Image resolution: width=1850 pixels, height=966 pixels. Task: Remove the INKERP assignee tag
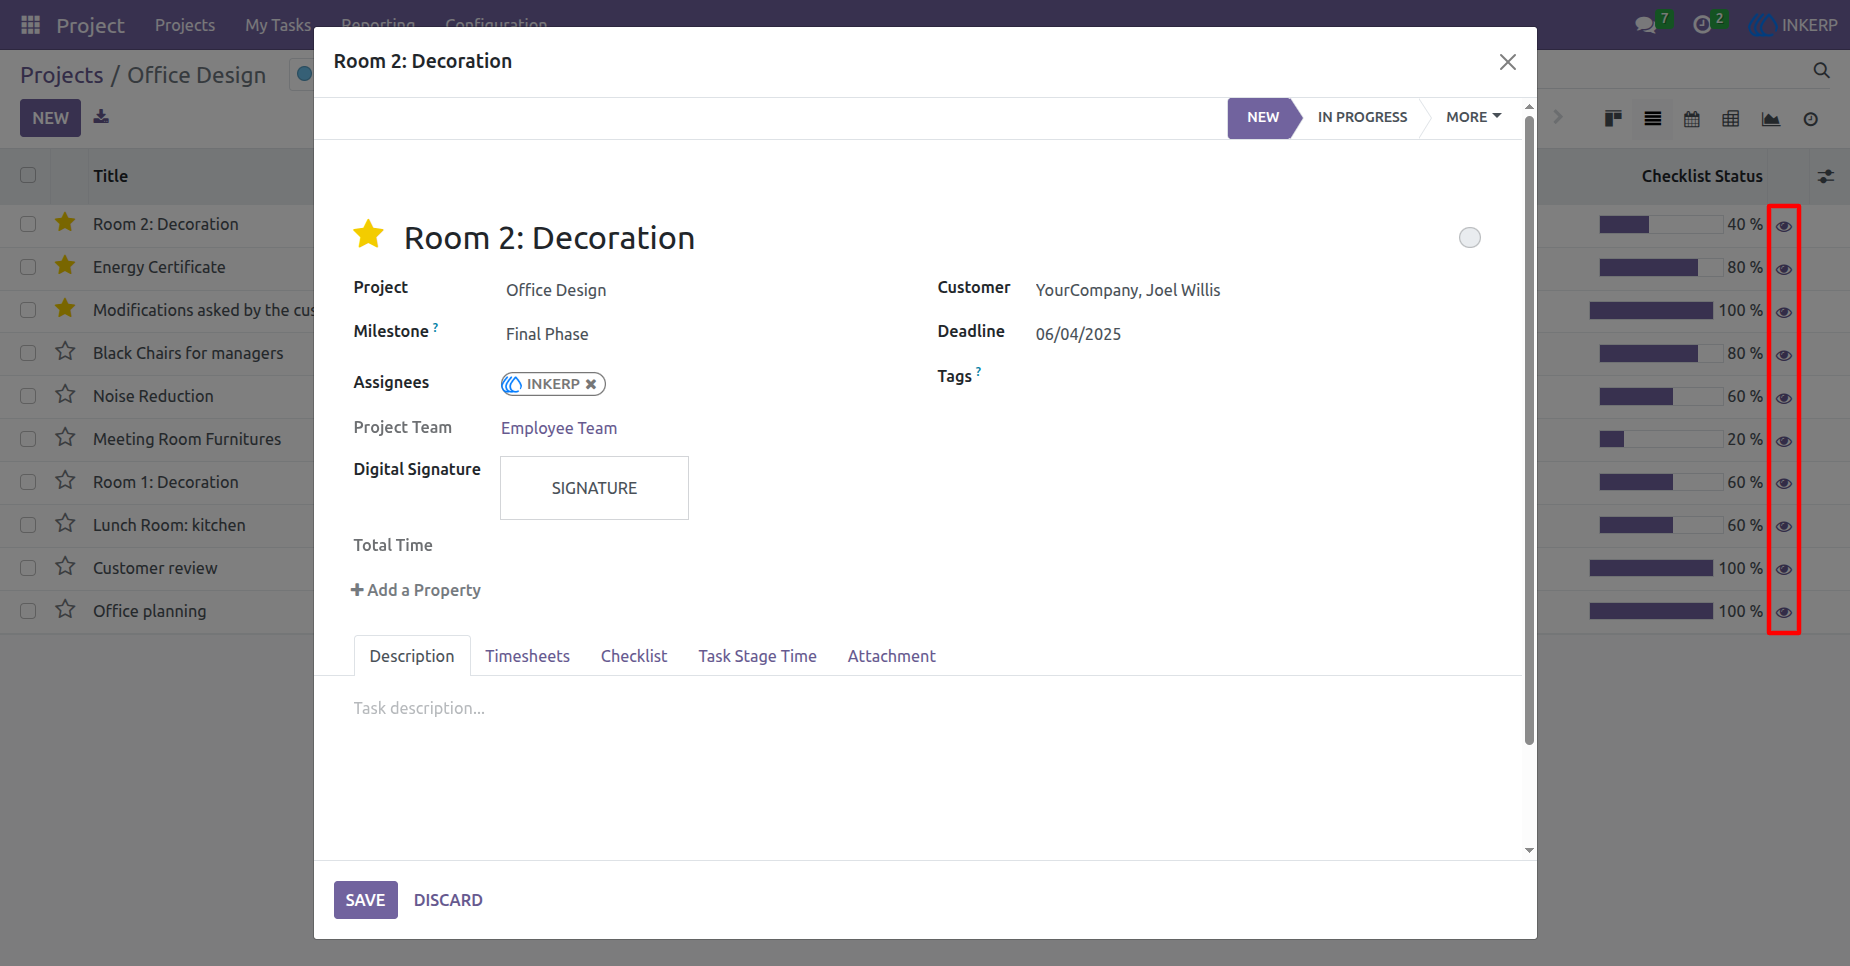[x=591, y=384]
